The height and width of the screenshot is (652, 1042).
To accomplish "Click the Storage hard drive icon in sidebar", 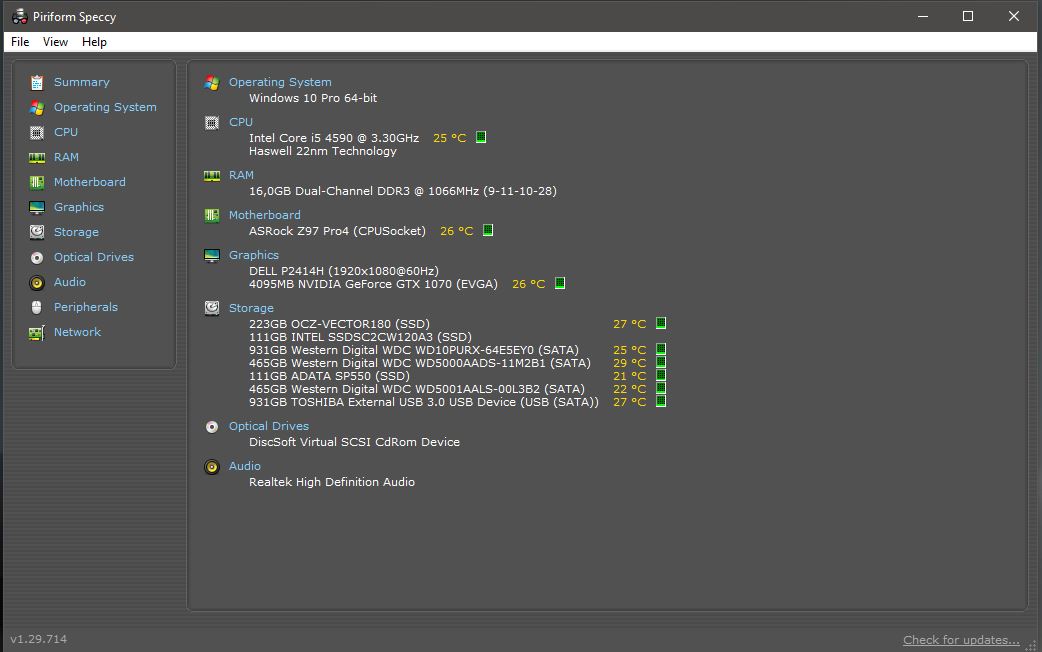I will coord(37,232).
